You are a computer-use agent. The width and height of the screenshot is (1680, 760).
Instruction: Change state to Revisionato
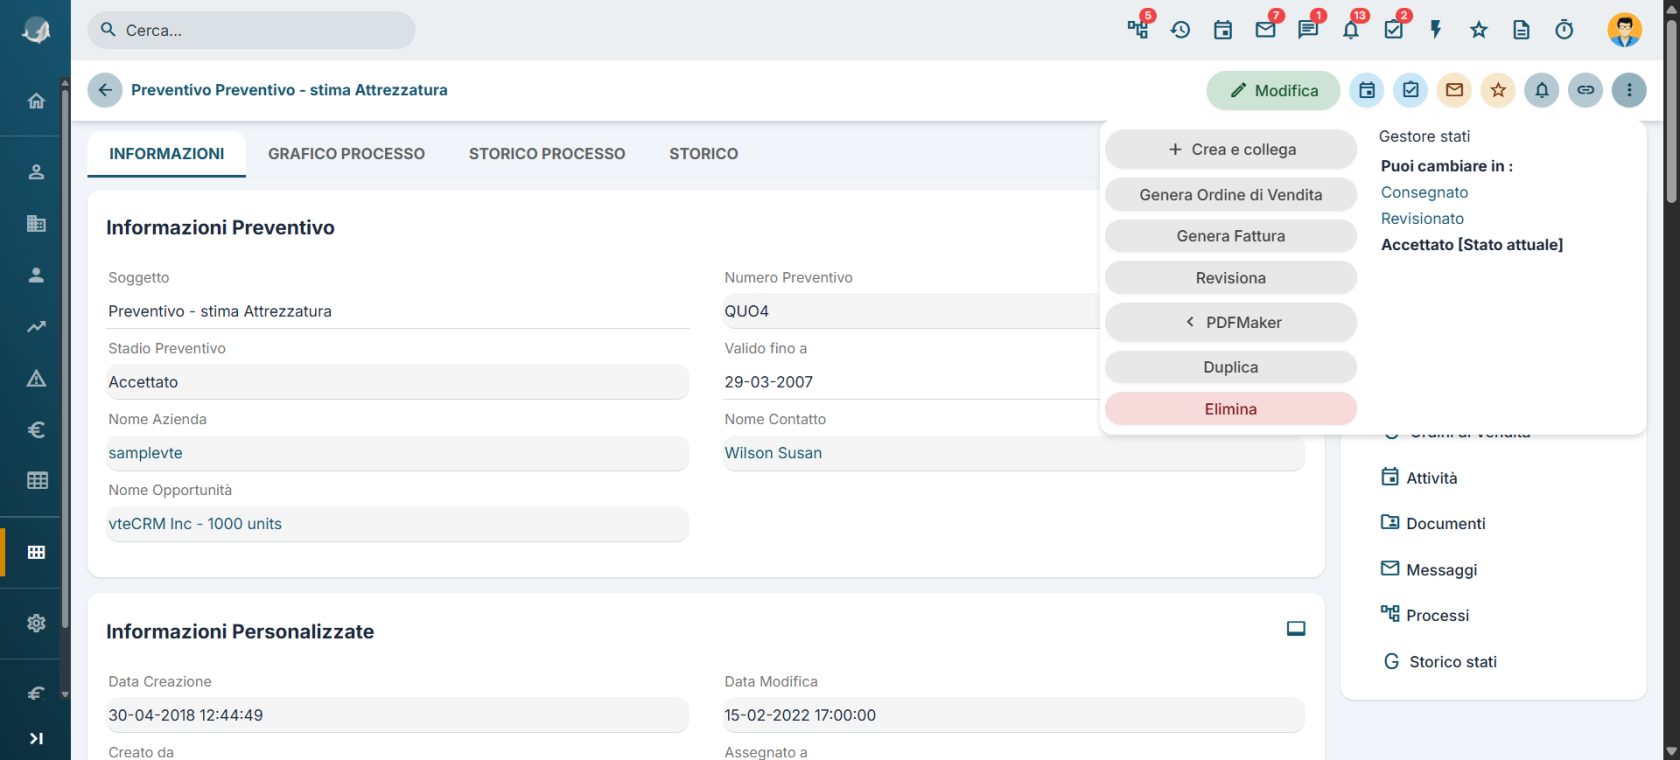(1422, 218)
